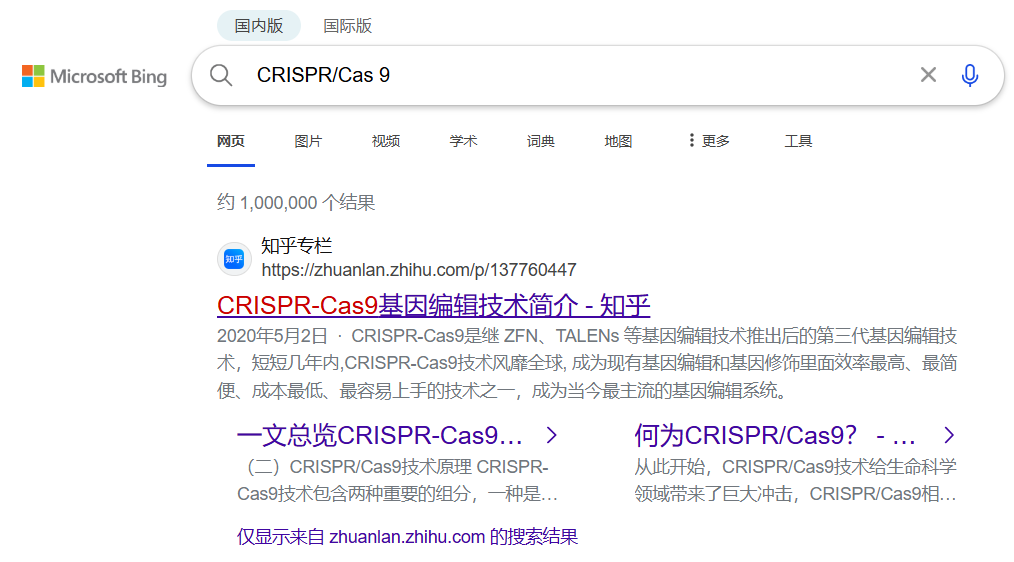1014x562 pixels.
Task: Click 仅显示来自 zhuanlan.zhihu.com 的搜索结果
Action: click(407, 537)
